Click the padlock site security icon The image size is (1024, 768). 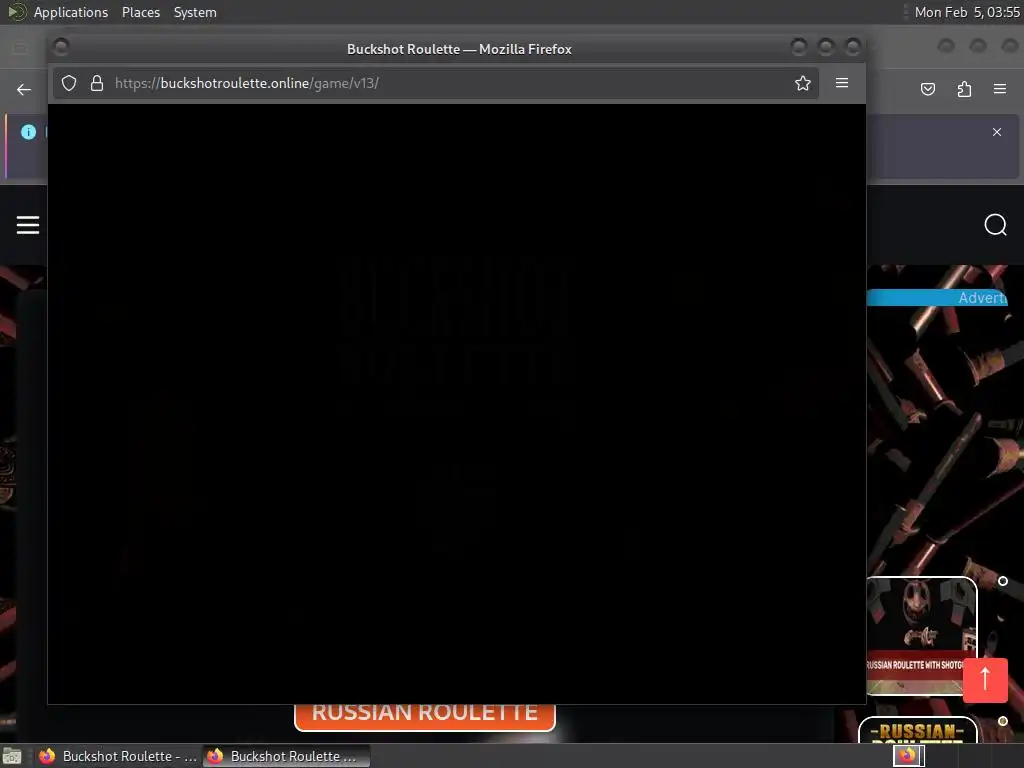tap(97, 83)
